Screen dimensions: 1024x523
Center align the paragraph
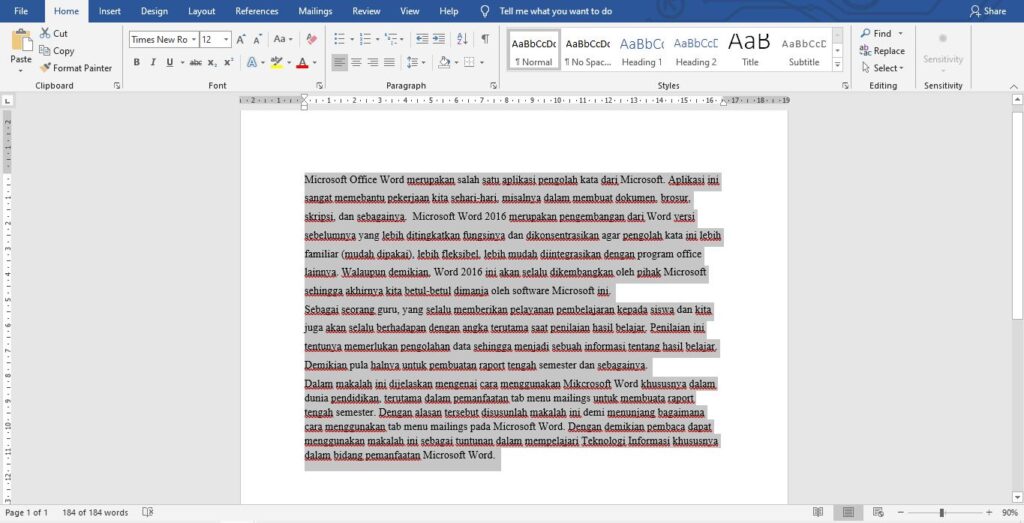click(356, 63)
